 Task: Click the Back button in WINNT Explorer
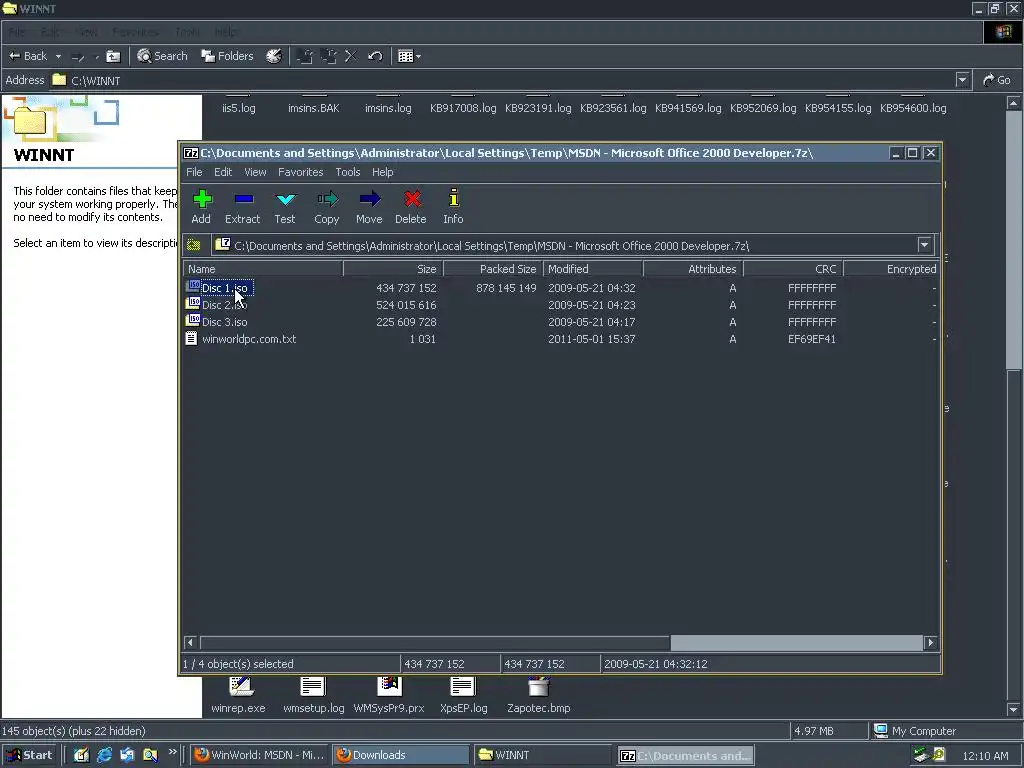click(x=28, y=56)
